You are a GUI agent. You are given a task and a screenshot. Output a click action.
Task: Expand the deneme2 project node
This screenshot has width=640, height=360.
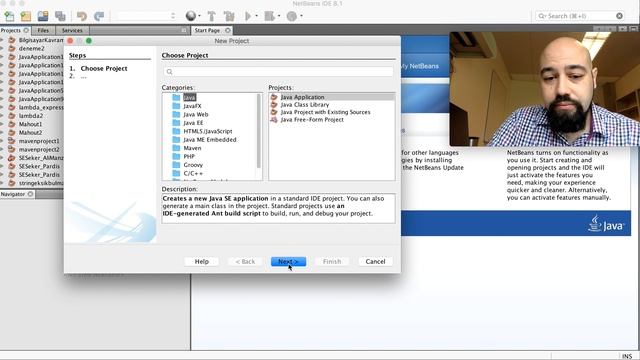tap(2, 49)
